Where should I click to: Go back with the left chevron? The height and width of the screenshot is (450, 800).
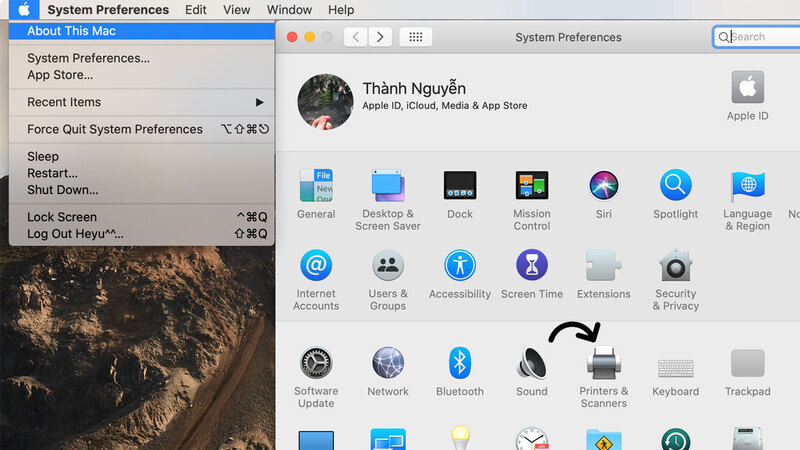(x=356, y=37)
